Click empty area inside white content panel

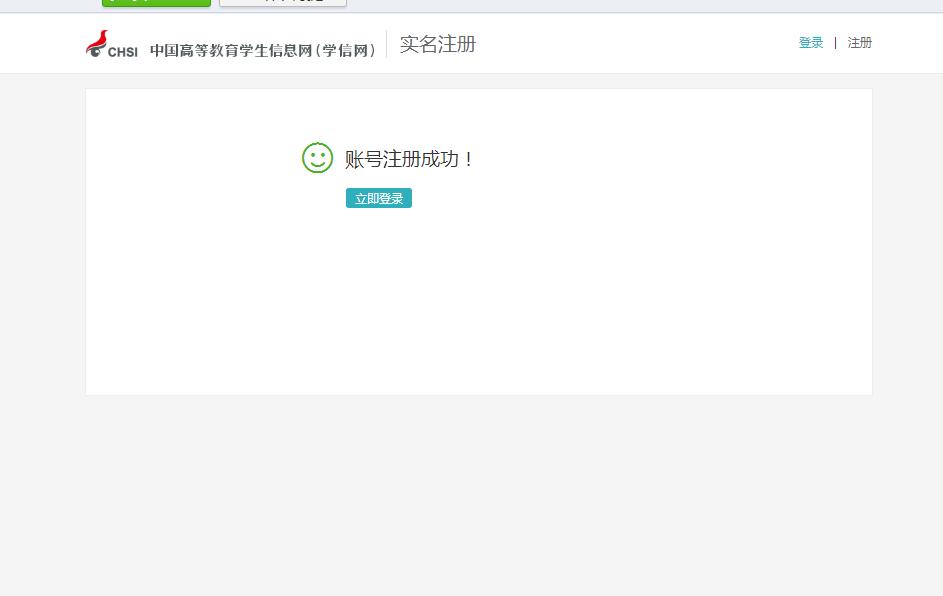pos(600,300)
